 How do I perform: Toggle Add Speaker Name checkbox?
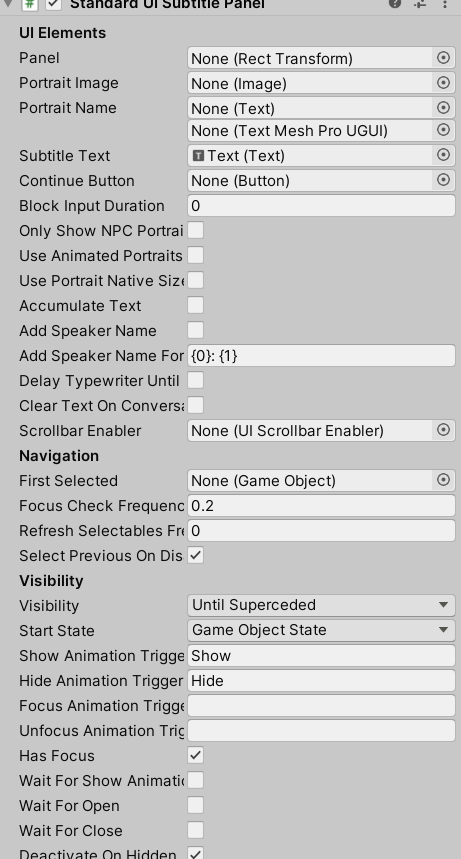[x=195, y=330]
